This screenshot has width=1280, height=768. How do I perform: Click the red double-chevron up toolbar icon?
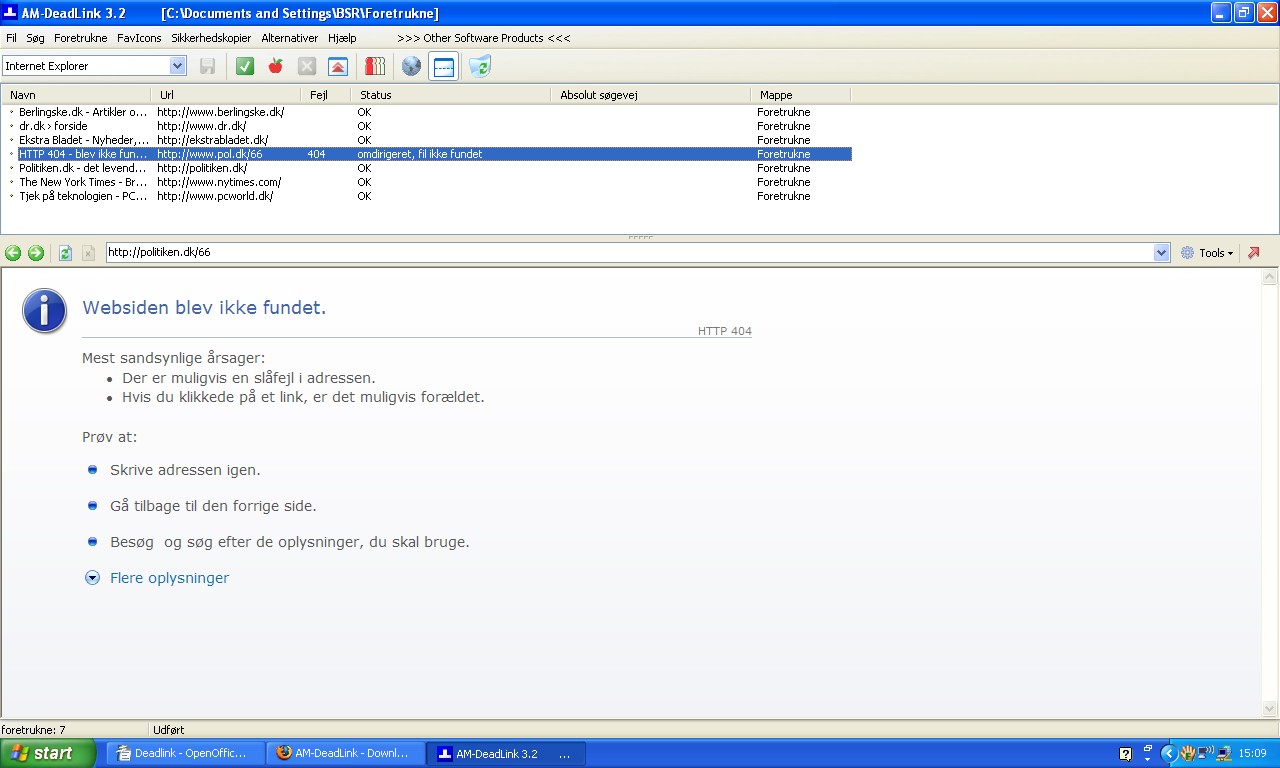click(338, 66)
